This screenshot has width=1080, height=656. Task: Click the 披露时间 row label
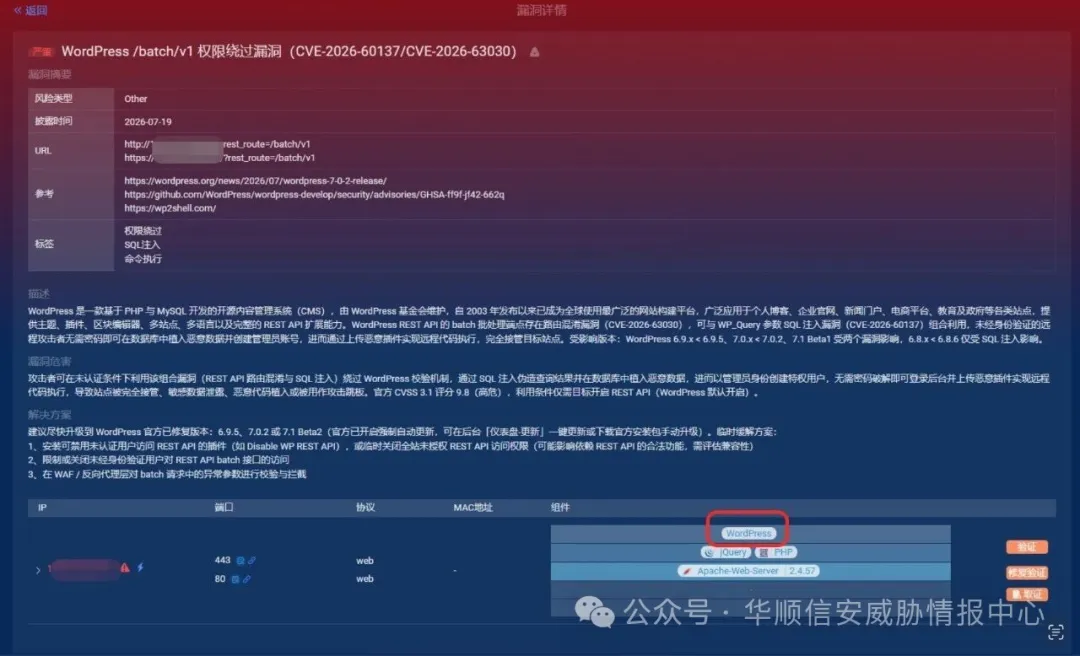click(x=53, y=121)
